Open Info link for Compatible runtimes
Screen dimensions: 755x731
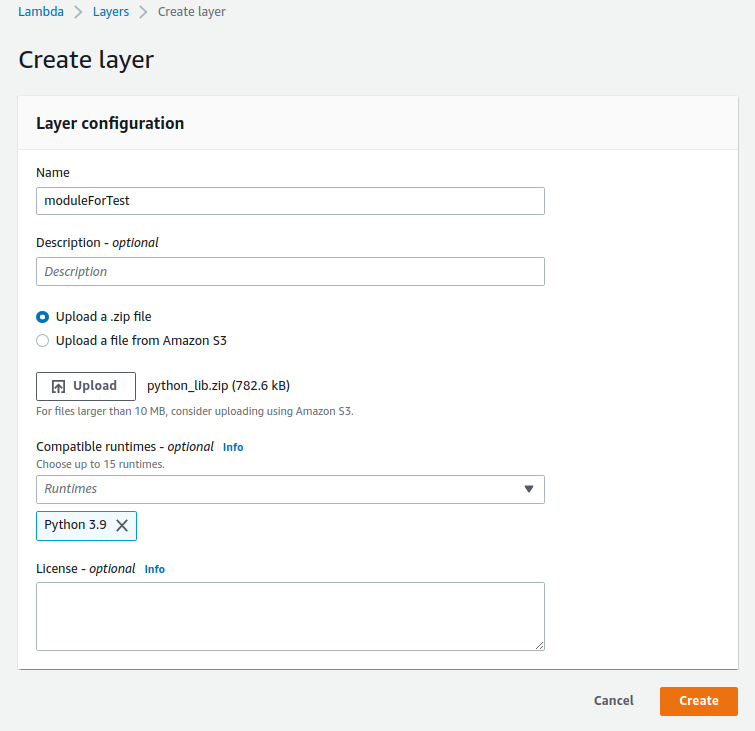[x=233, y=447]
